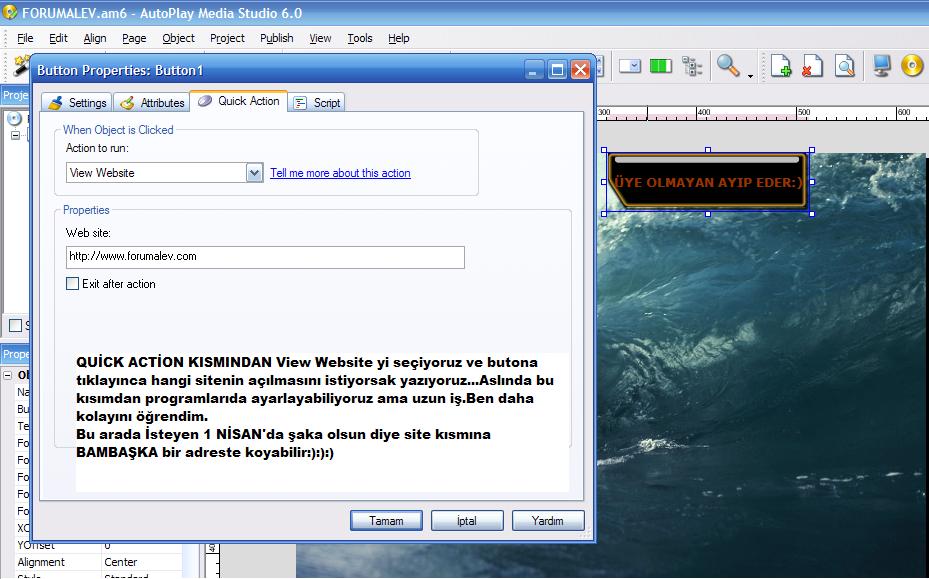Click the add page icon with green plus

coord(781,66)
